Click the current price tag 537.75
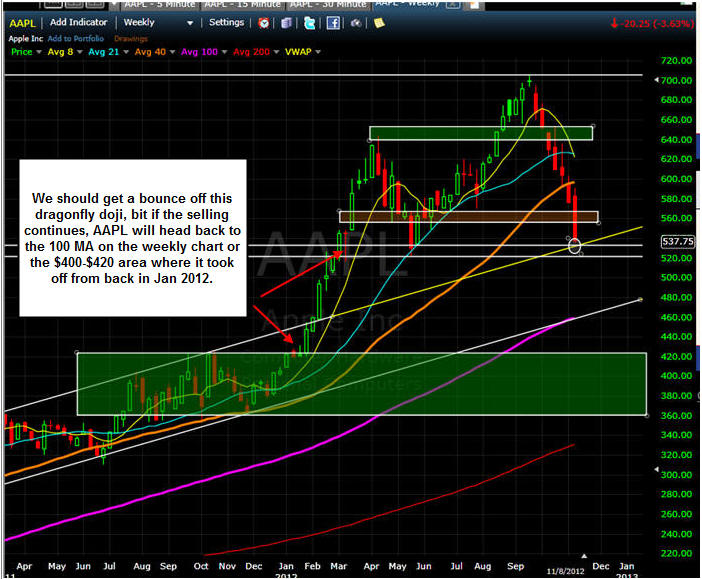Image resolution: width=702 pixels, height=579 pixels. 678,241
